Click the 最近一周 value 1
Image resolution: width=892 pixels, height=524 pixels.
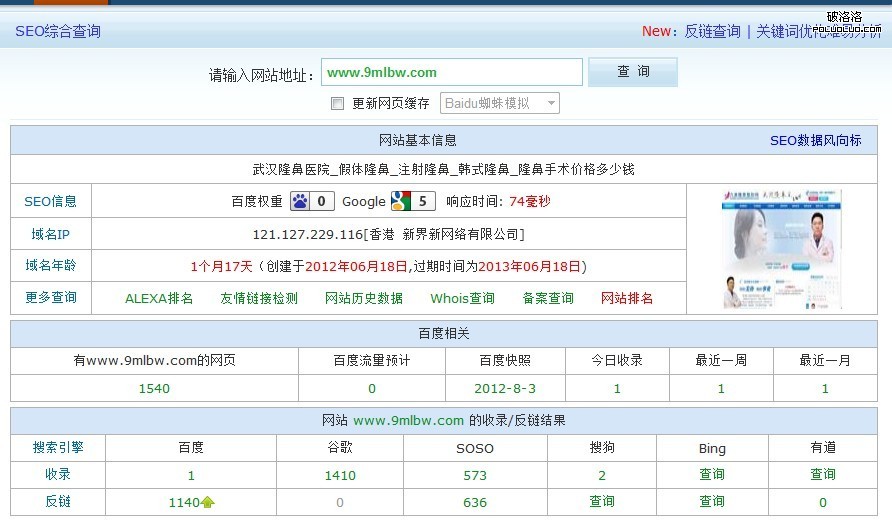pos(721,389)
